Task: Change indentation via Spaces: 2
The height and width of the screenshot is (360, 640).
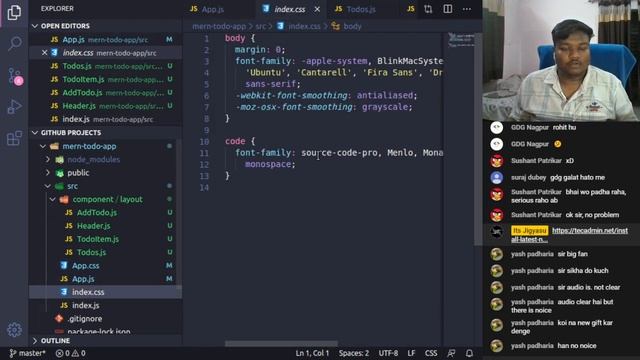Action: pyautogui.click(x=353, y=353)
